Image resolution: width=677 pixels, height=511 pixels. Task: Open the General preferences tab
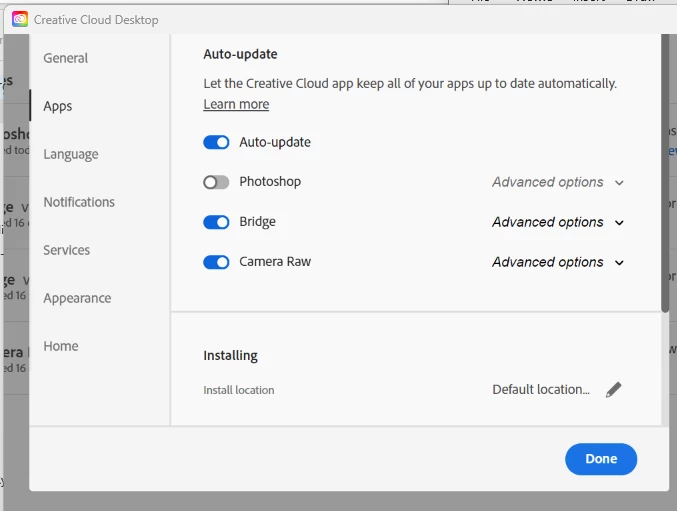pos(66,58)
